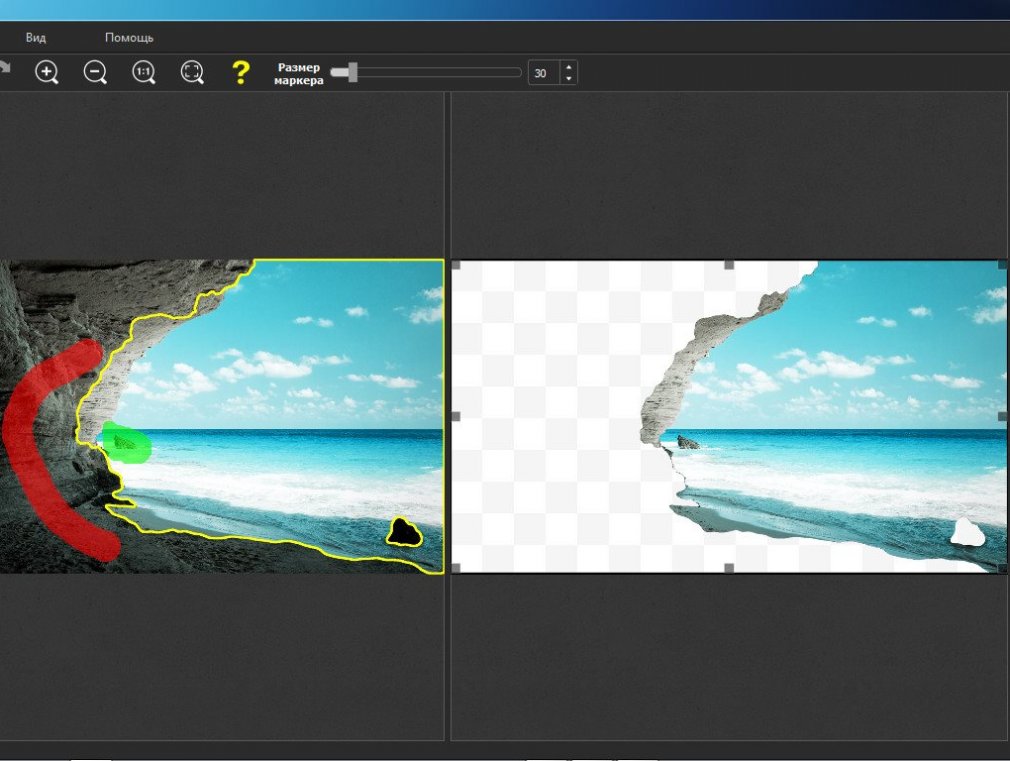Click the zoom out magnifier icon
Viewport: 1010px width, 761px height.
[x=95, y=72]
